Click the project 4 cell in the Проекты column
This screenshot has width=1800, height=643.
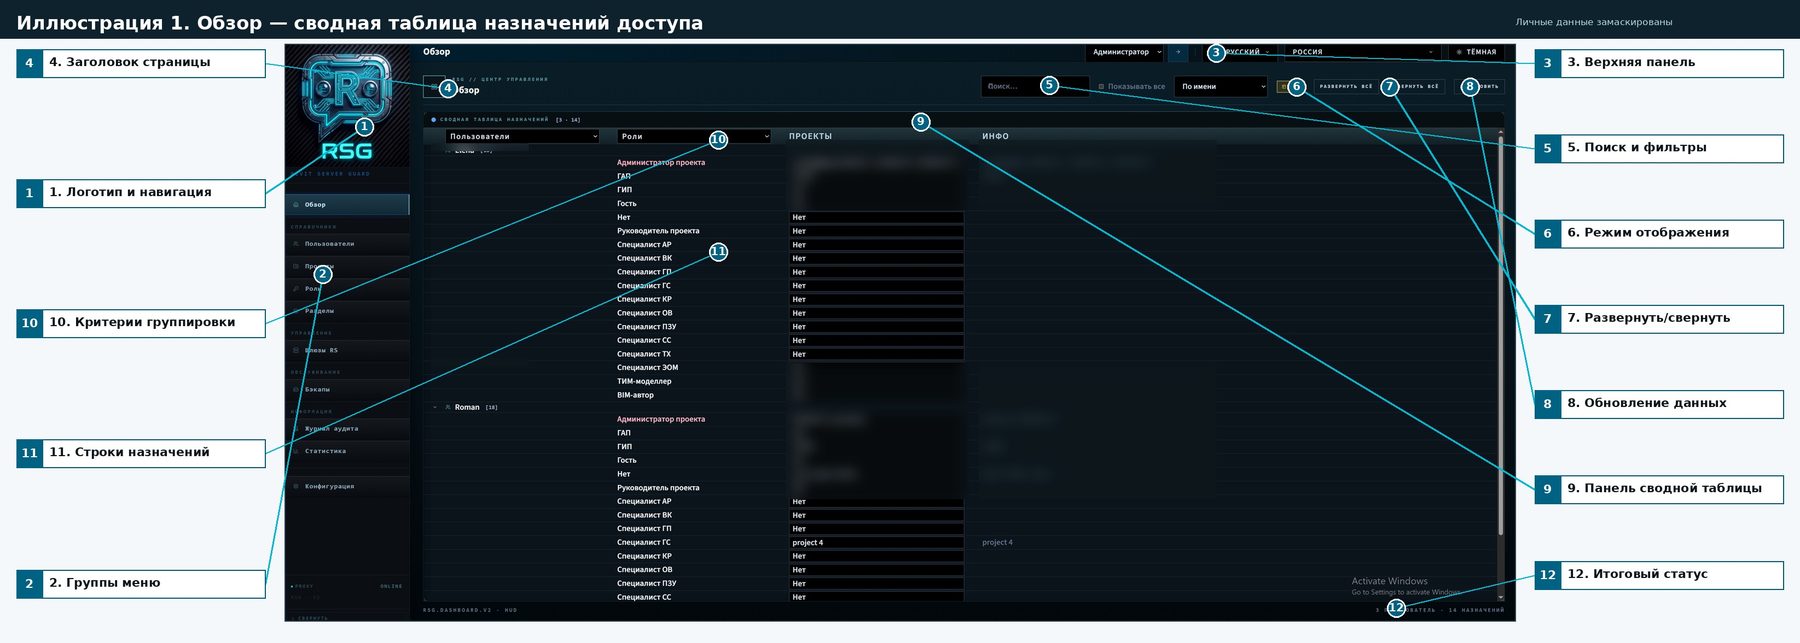(x=876, y=543)
